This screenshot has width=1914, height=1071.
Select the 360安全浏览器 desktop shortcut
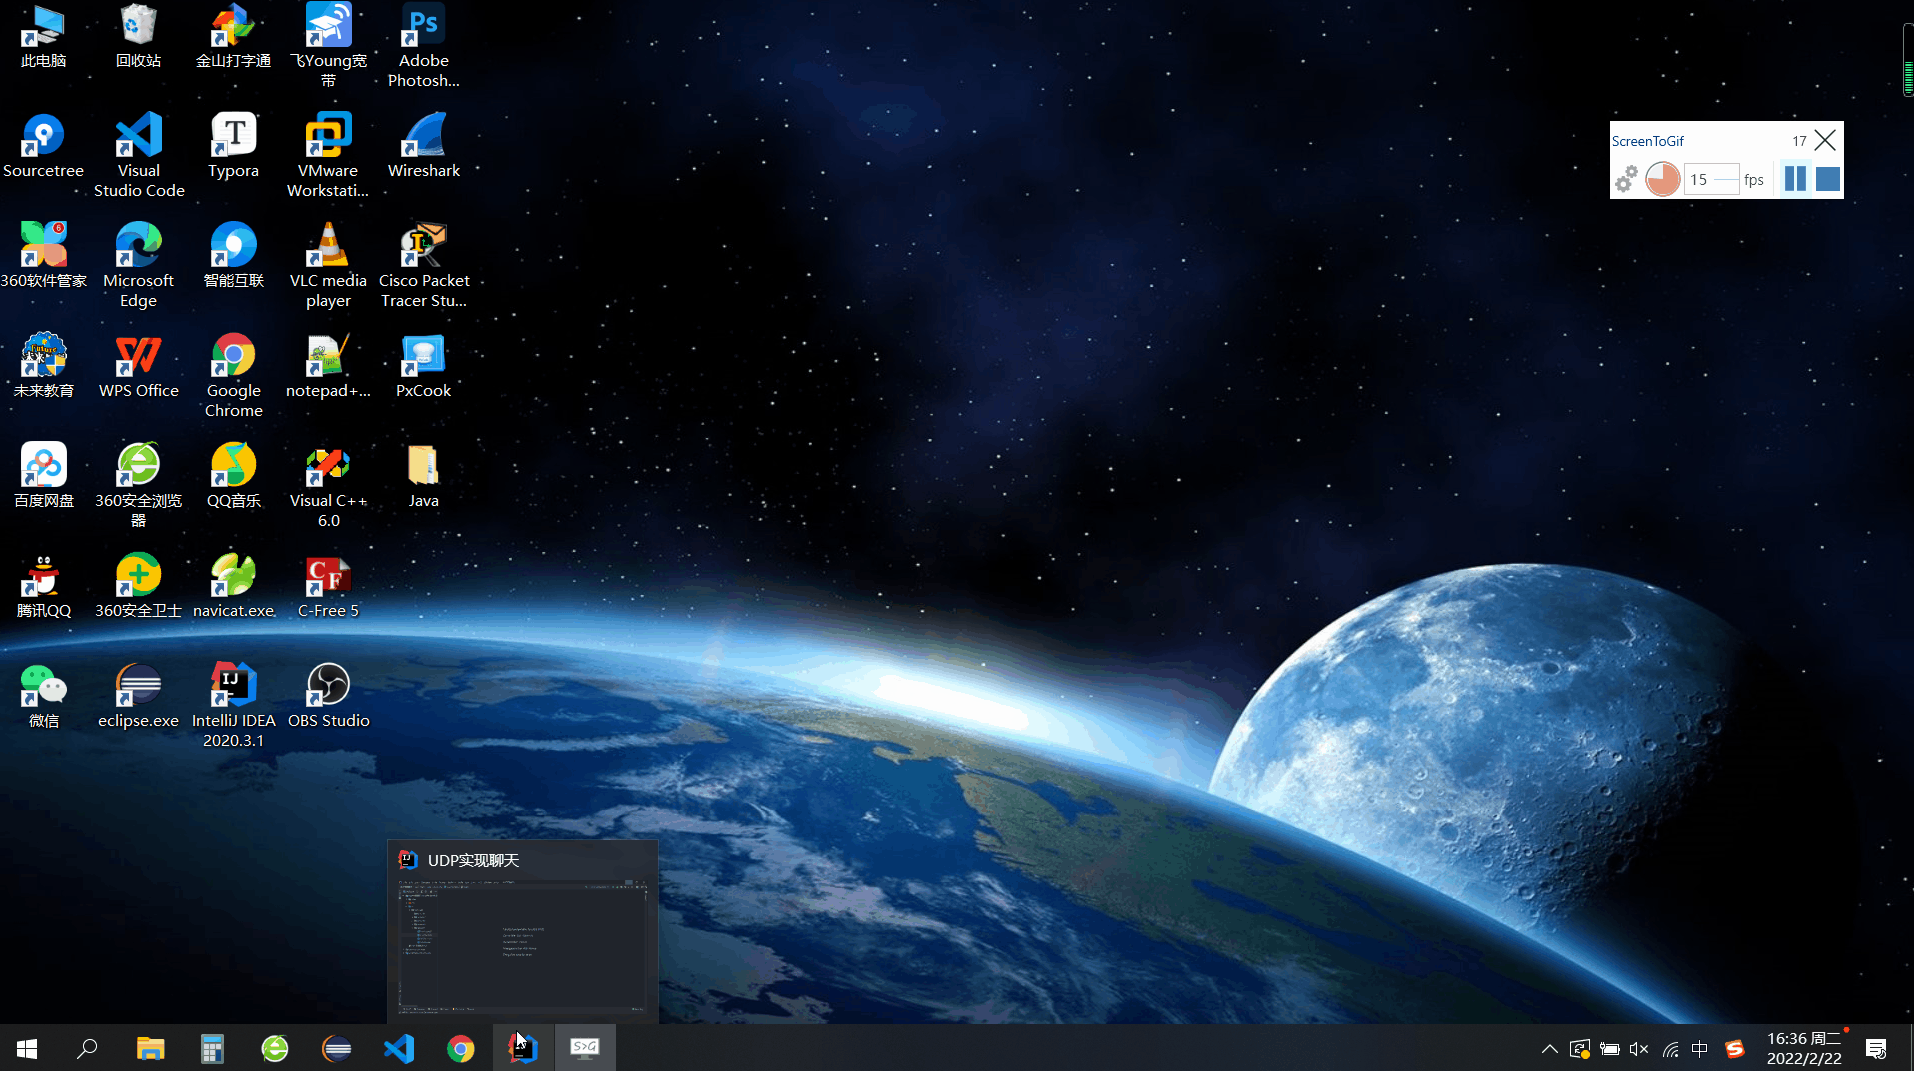138,485
